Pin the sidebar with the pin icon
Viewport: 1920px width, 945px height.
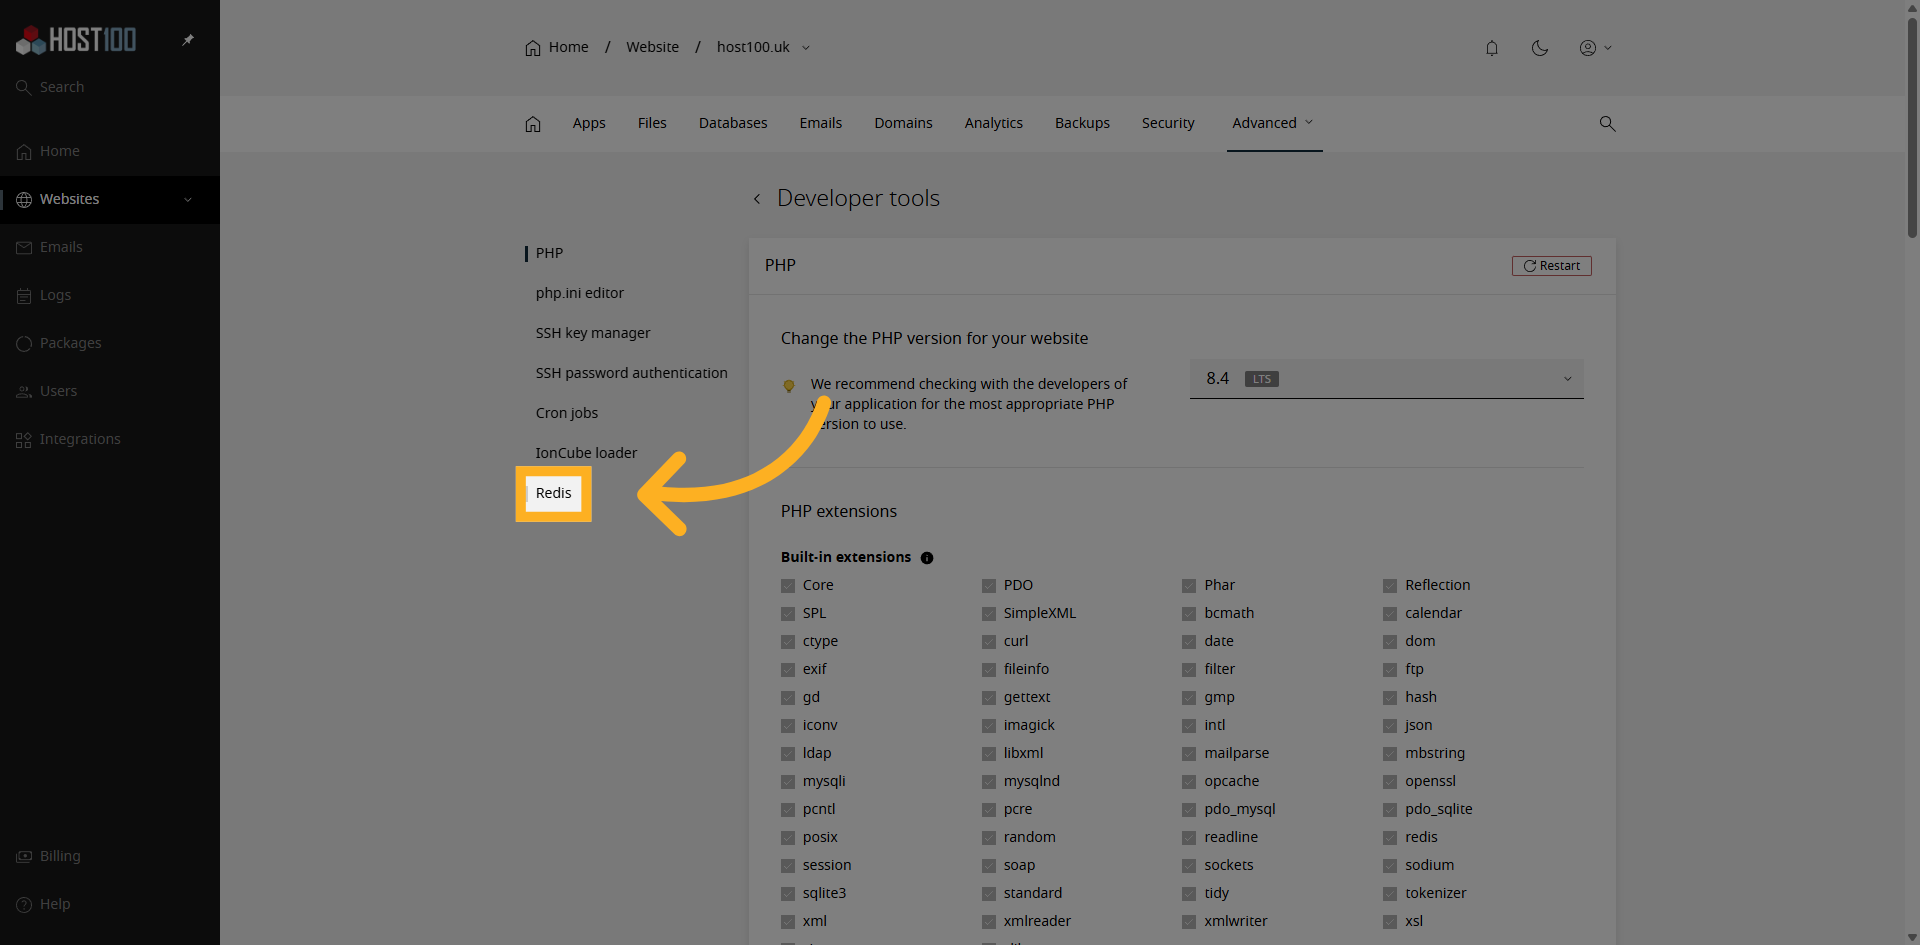(188, 40)
